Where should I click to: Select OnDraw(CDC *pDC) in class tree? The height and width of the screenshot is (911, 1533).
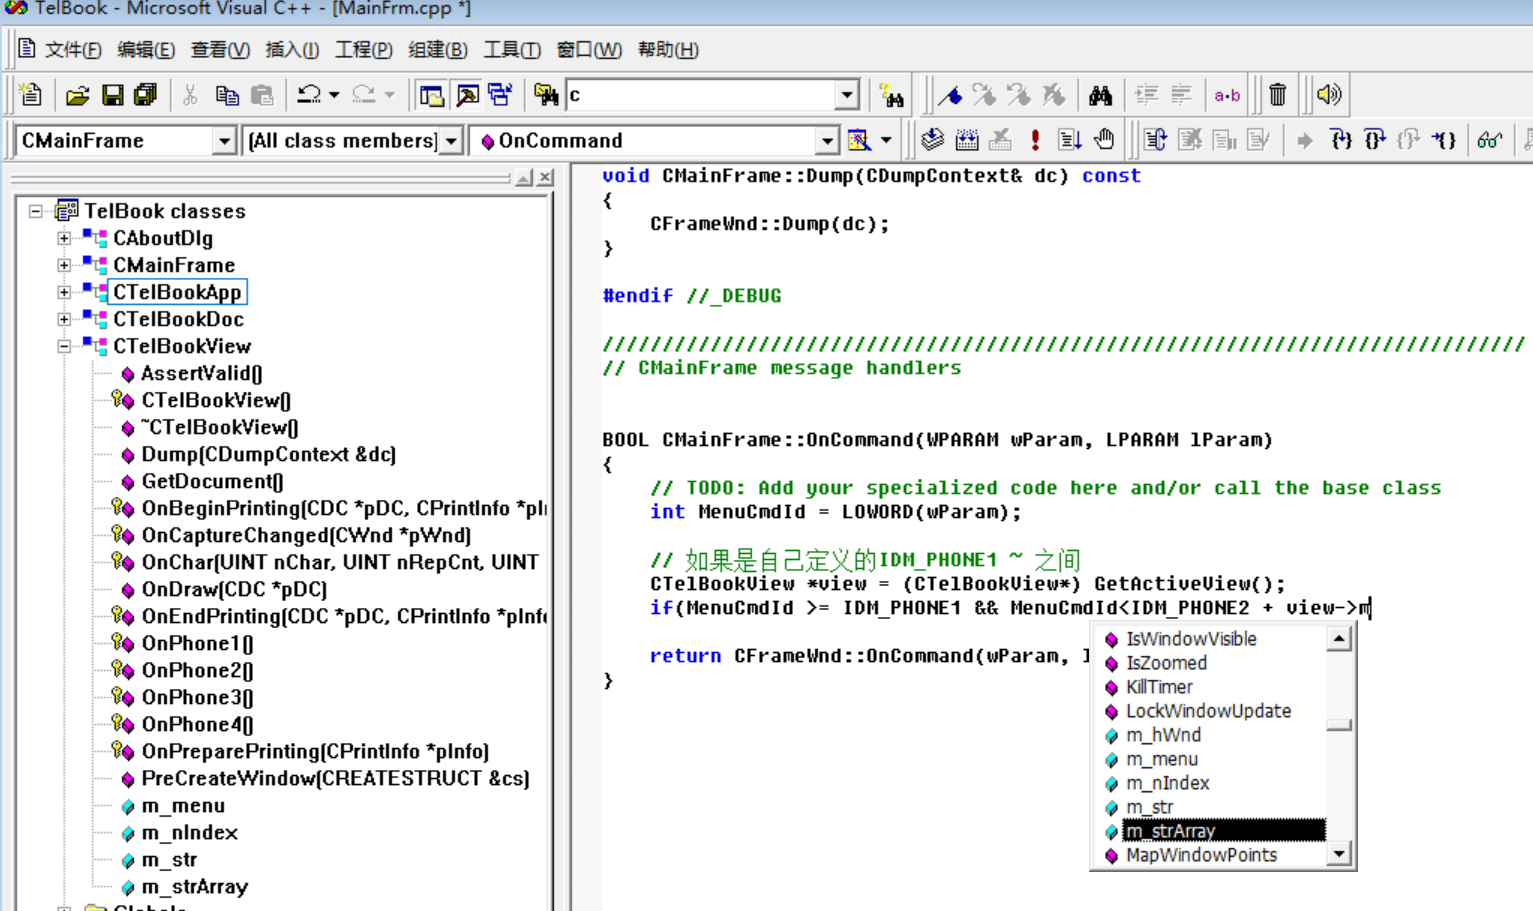click(234, 589)
